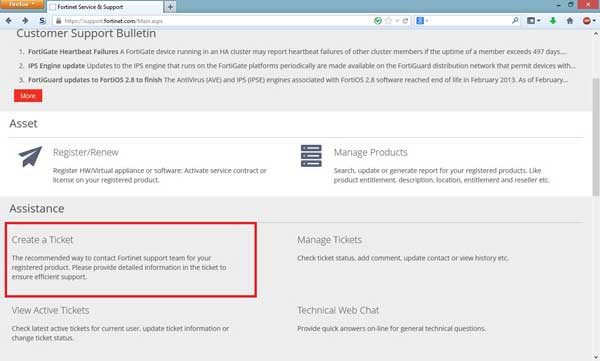The image size is (600, 361).
Task: Click the vertical scrollbar thumb
Action: 596,137
